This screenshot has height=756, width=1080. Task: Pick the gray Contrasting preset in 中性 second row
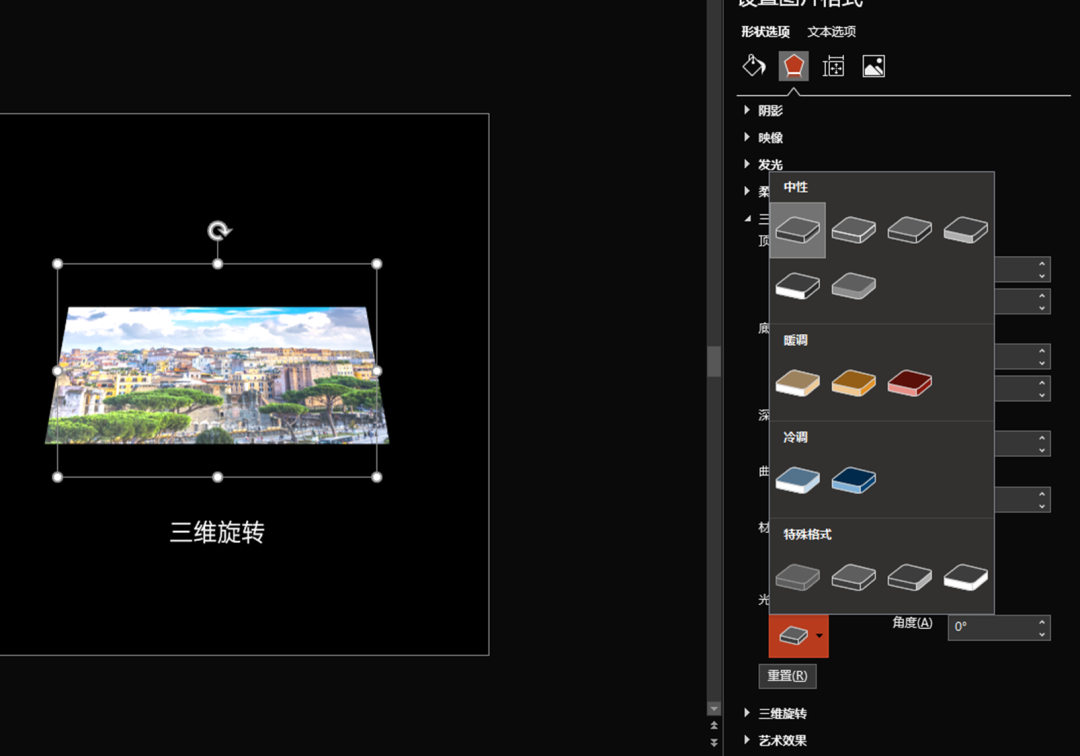tap(853, 286)
